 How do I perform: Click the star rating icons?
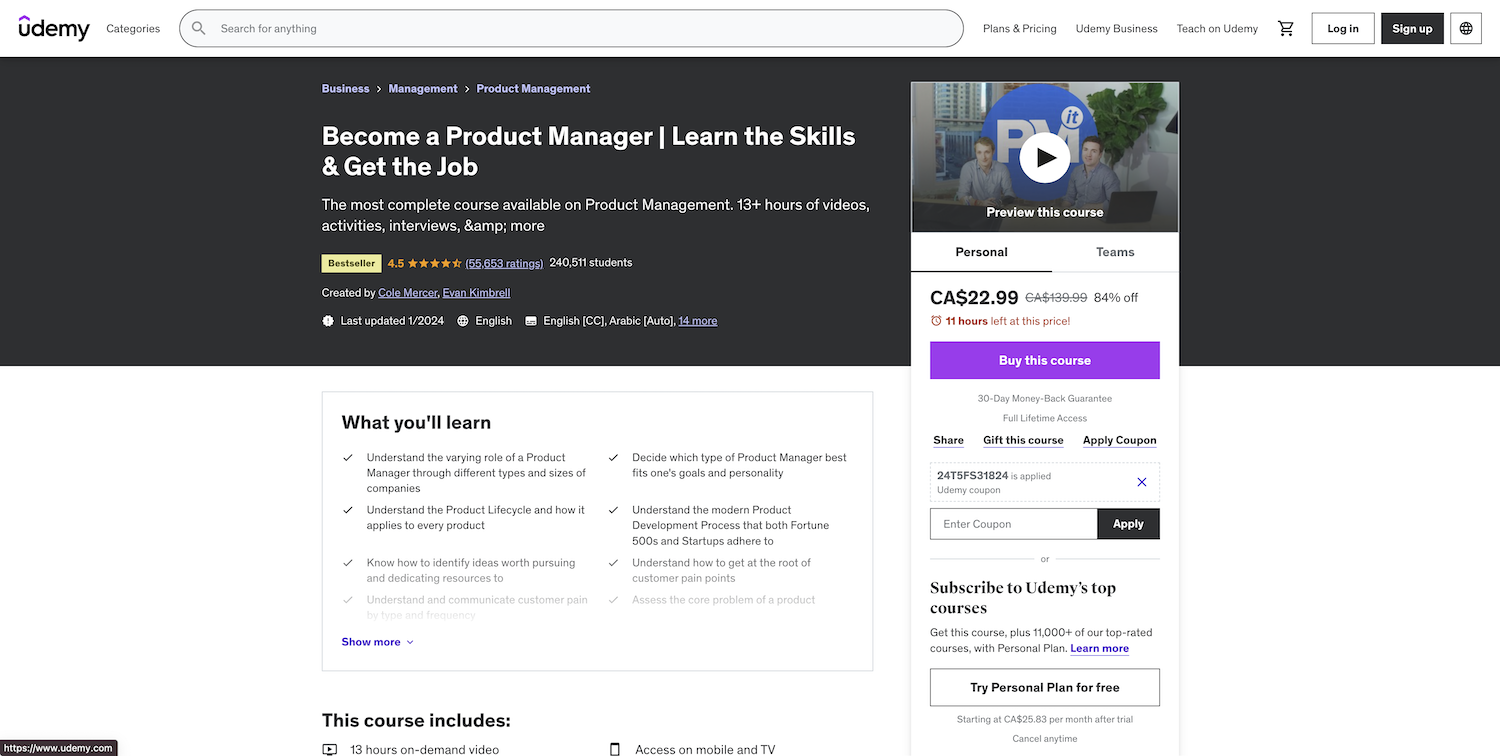(435, 263)
